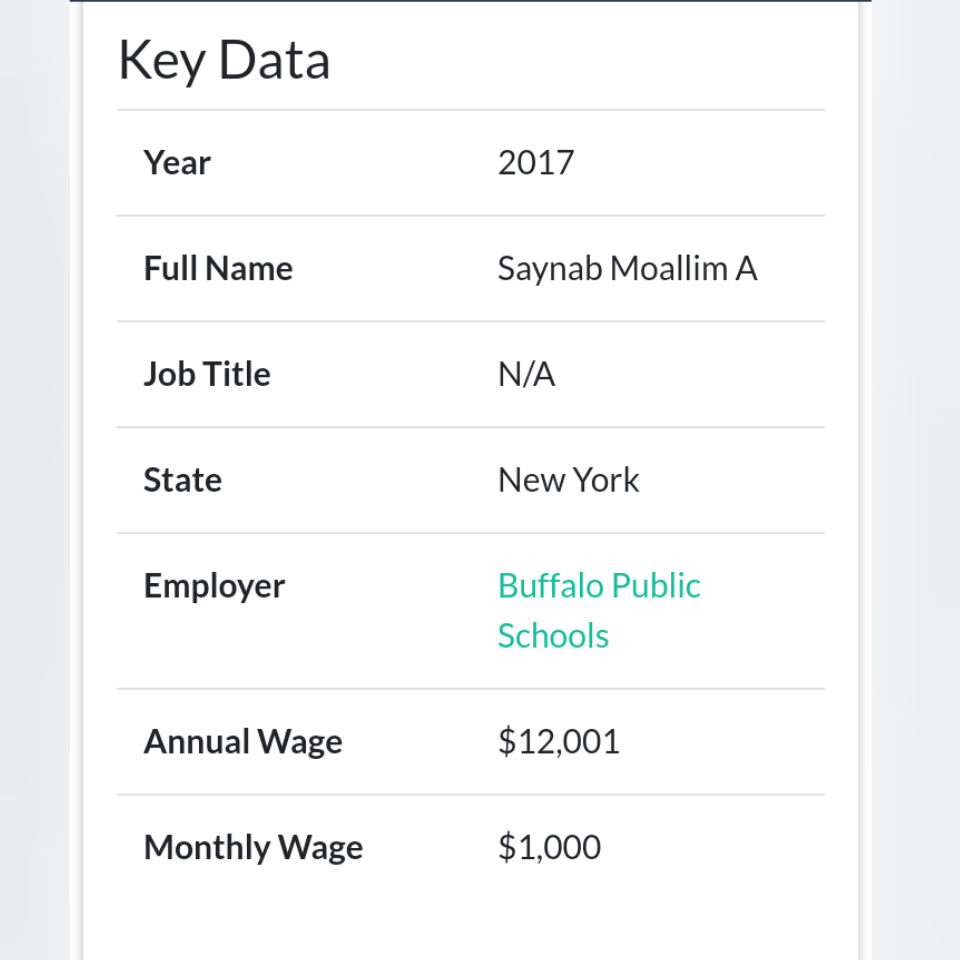Click the Year row label
The height and width of the screenshot is (960, 960).
[177, 163]
